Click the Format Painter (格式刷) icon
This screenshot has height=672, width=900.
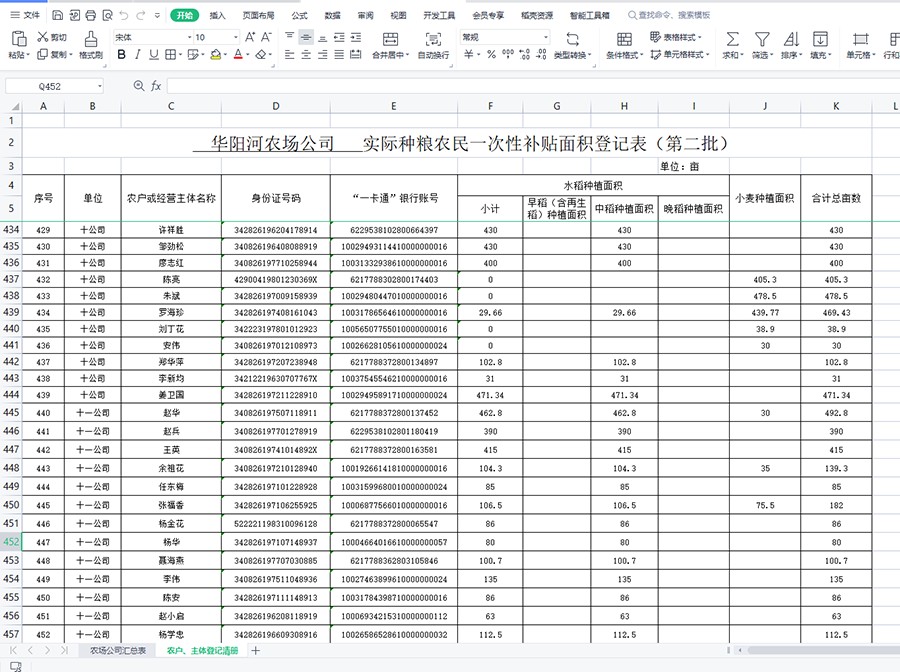(x=90, y=39)
